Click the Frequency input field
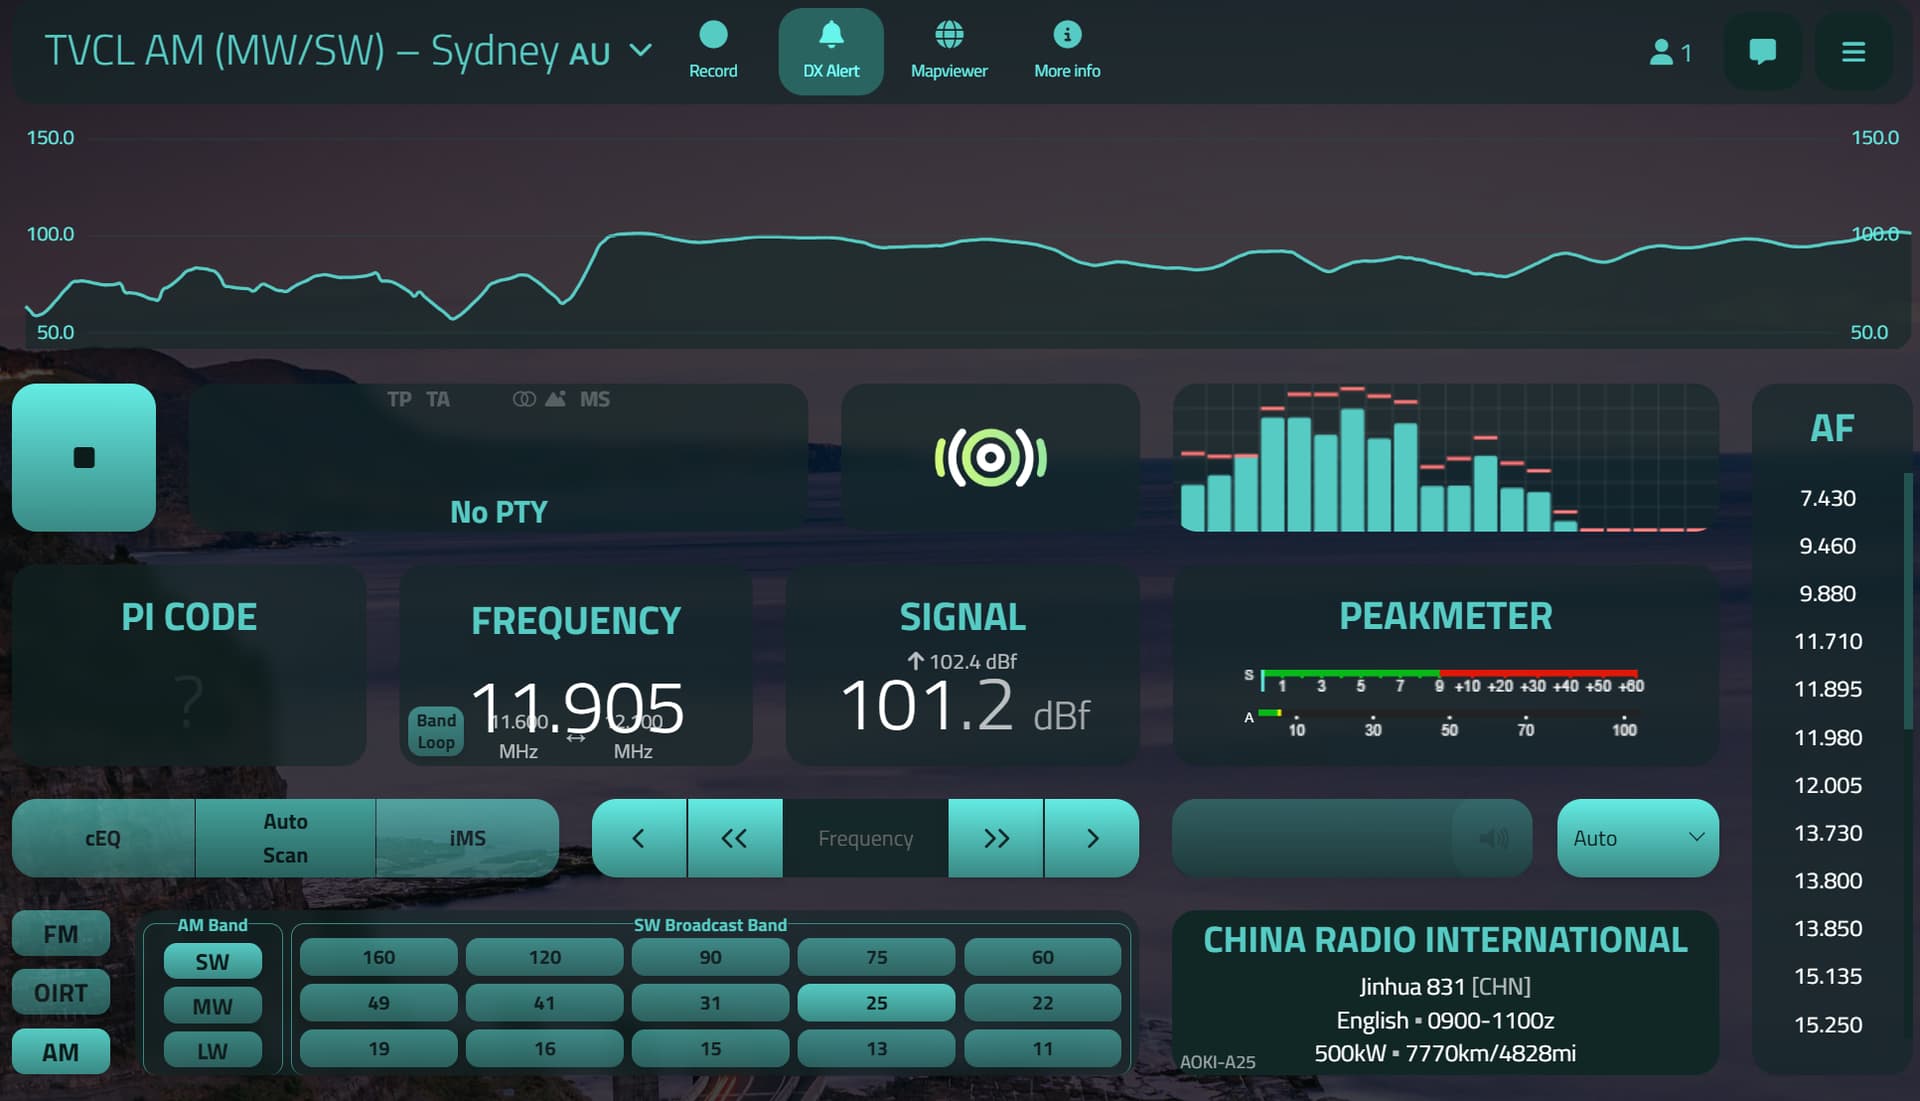The width and height of the screenshot is (1920, 1101). click(865, 838)
